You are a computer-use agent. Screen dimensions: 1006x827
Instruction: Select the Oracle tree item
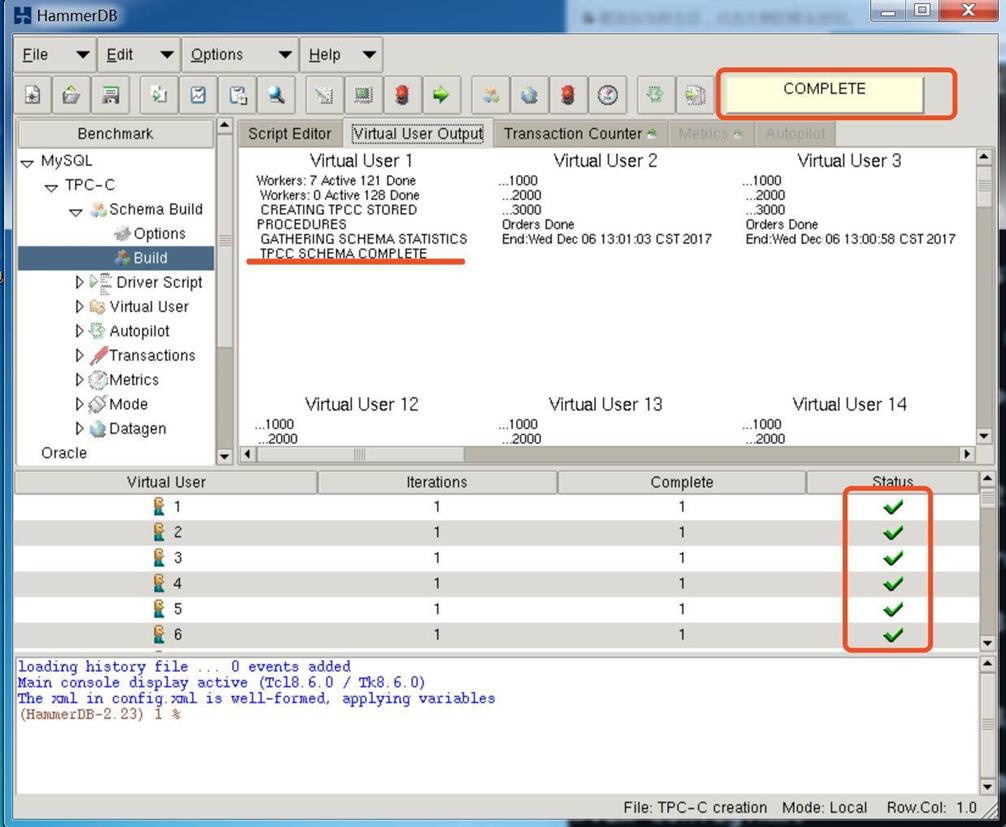click(64, 453)
